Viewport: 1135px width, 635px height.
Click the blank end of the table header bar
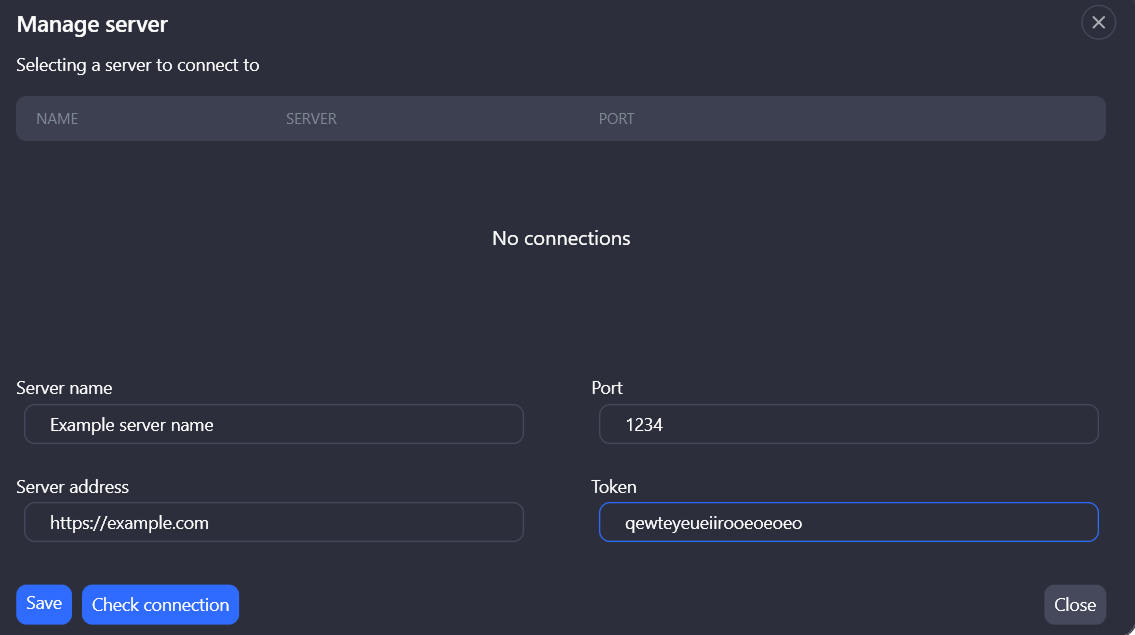point(900,119)
